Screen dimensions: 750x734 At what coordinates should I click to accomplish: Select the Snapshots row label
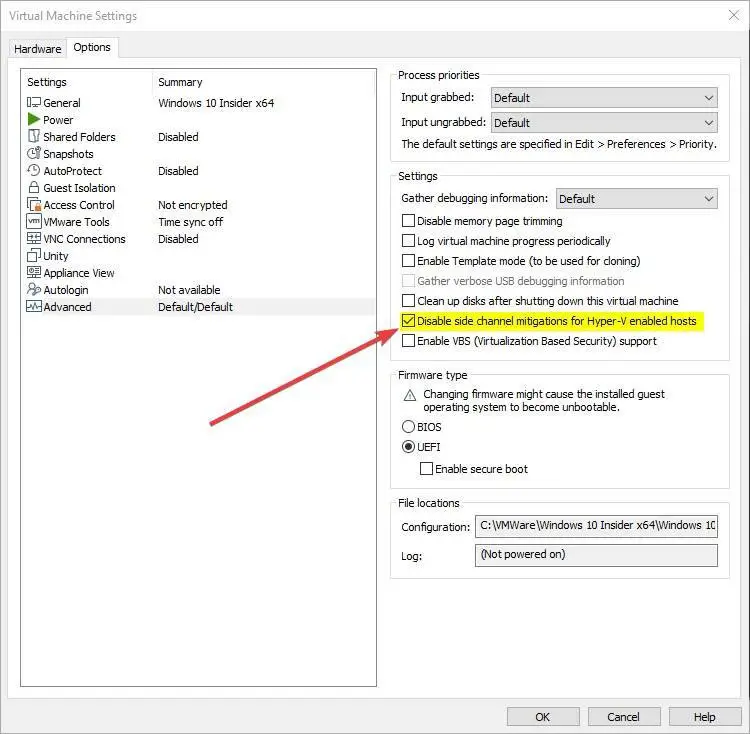[x=68, y=154]
